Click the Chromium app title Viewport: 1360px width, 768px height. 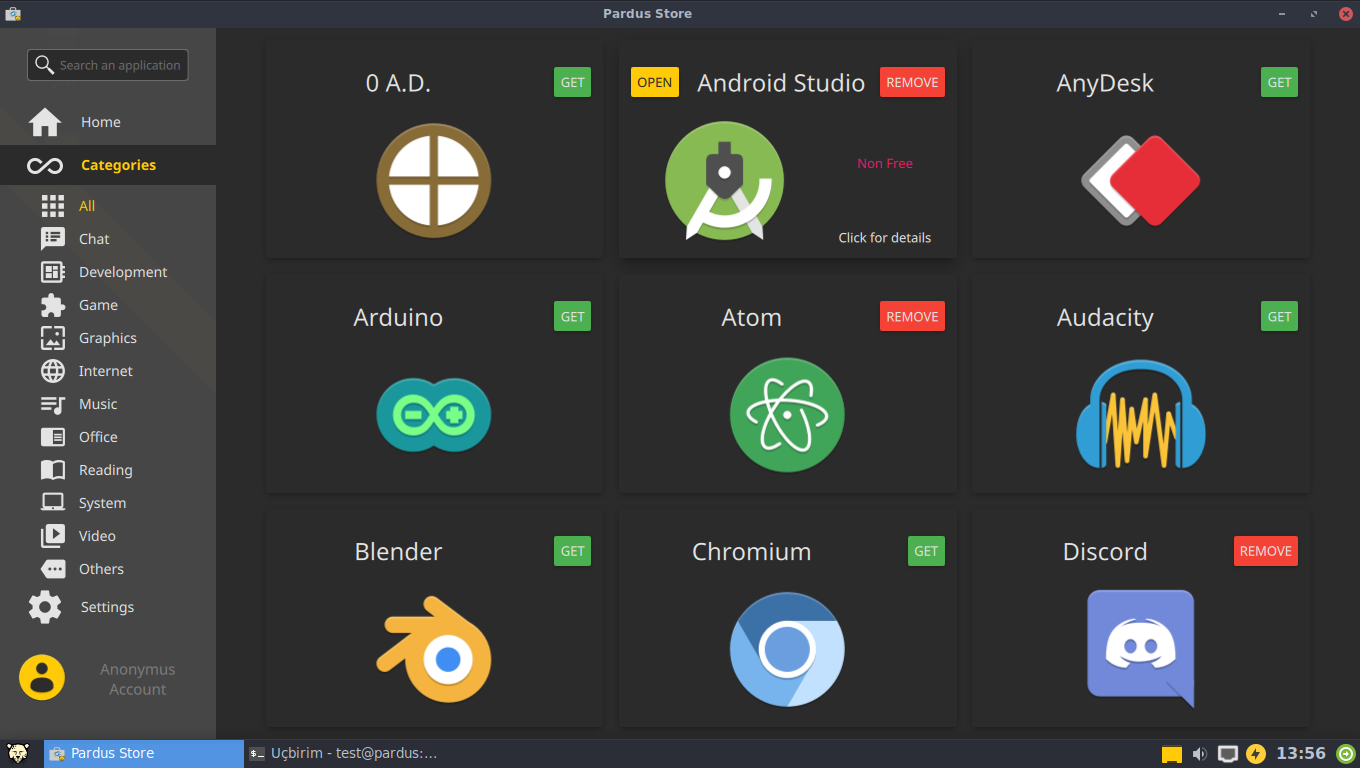[x=752, y=551]
